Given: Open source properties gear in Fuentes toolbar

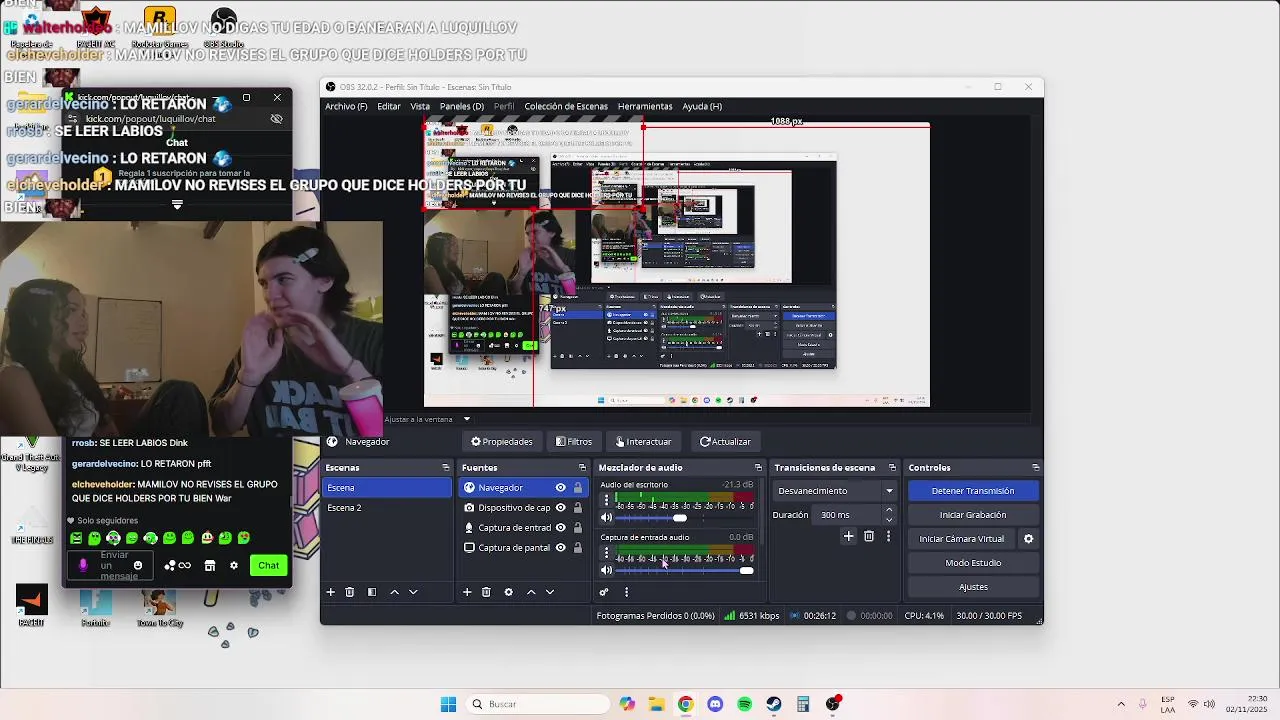Looking at the screenshot, I should 508,592.
